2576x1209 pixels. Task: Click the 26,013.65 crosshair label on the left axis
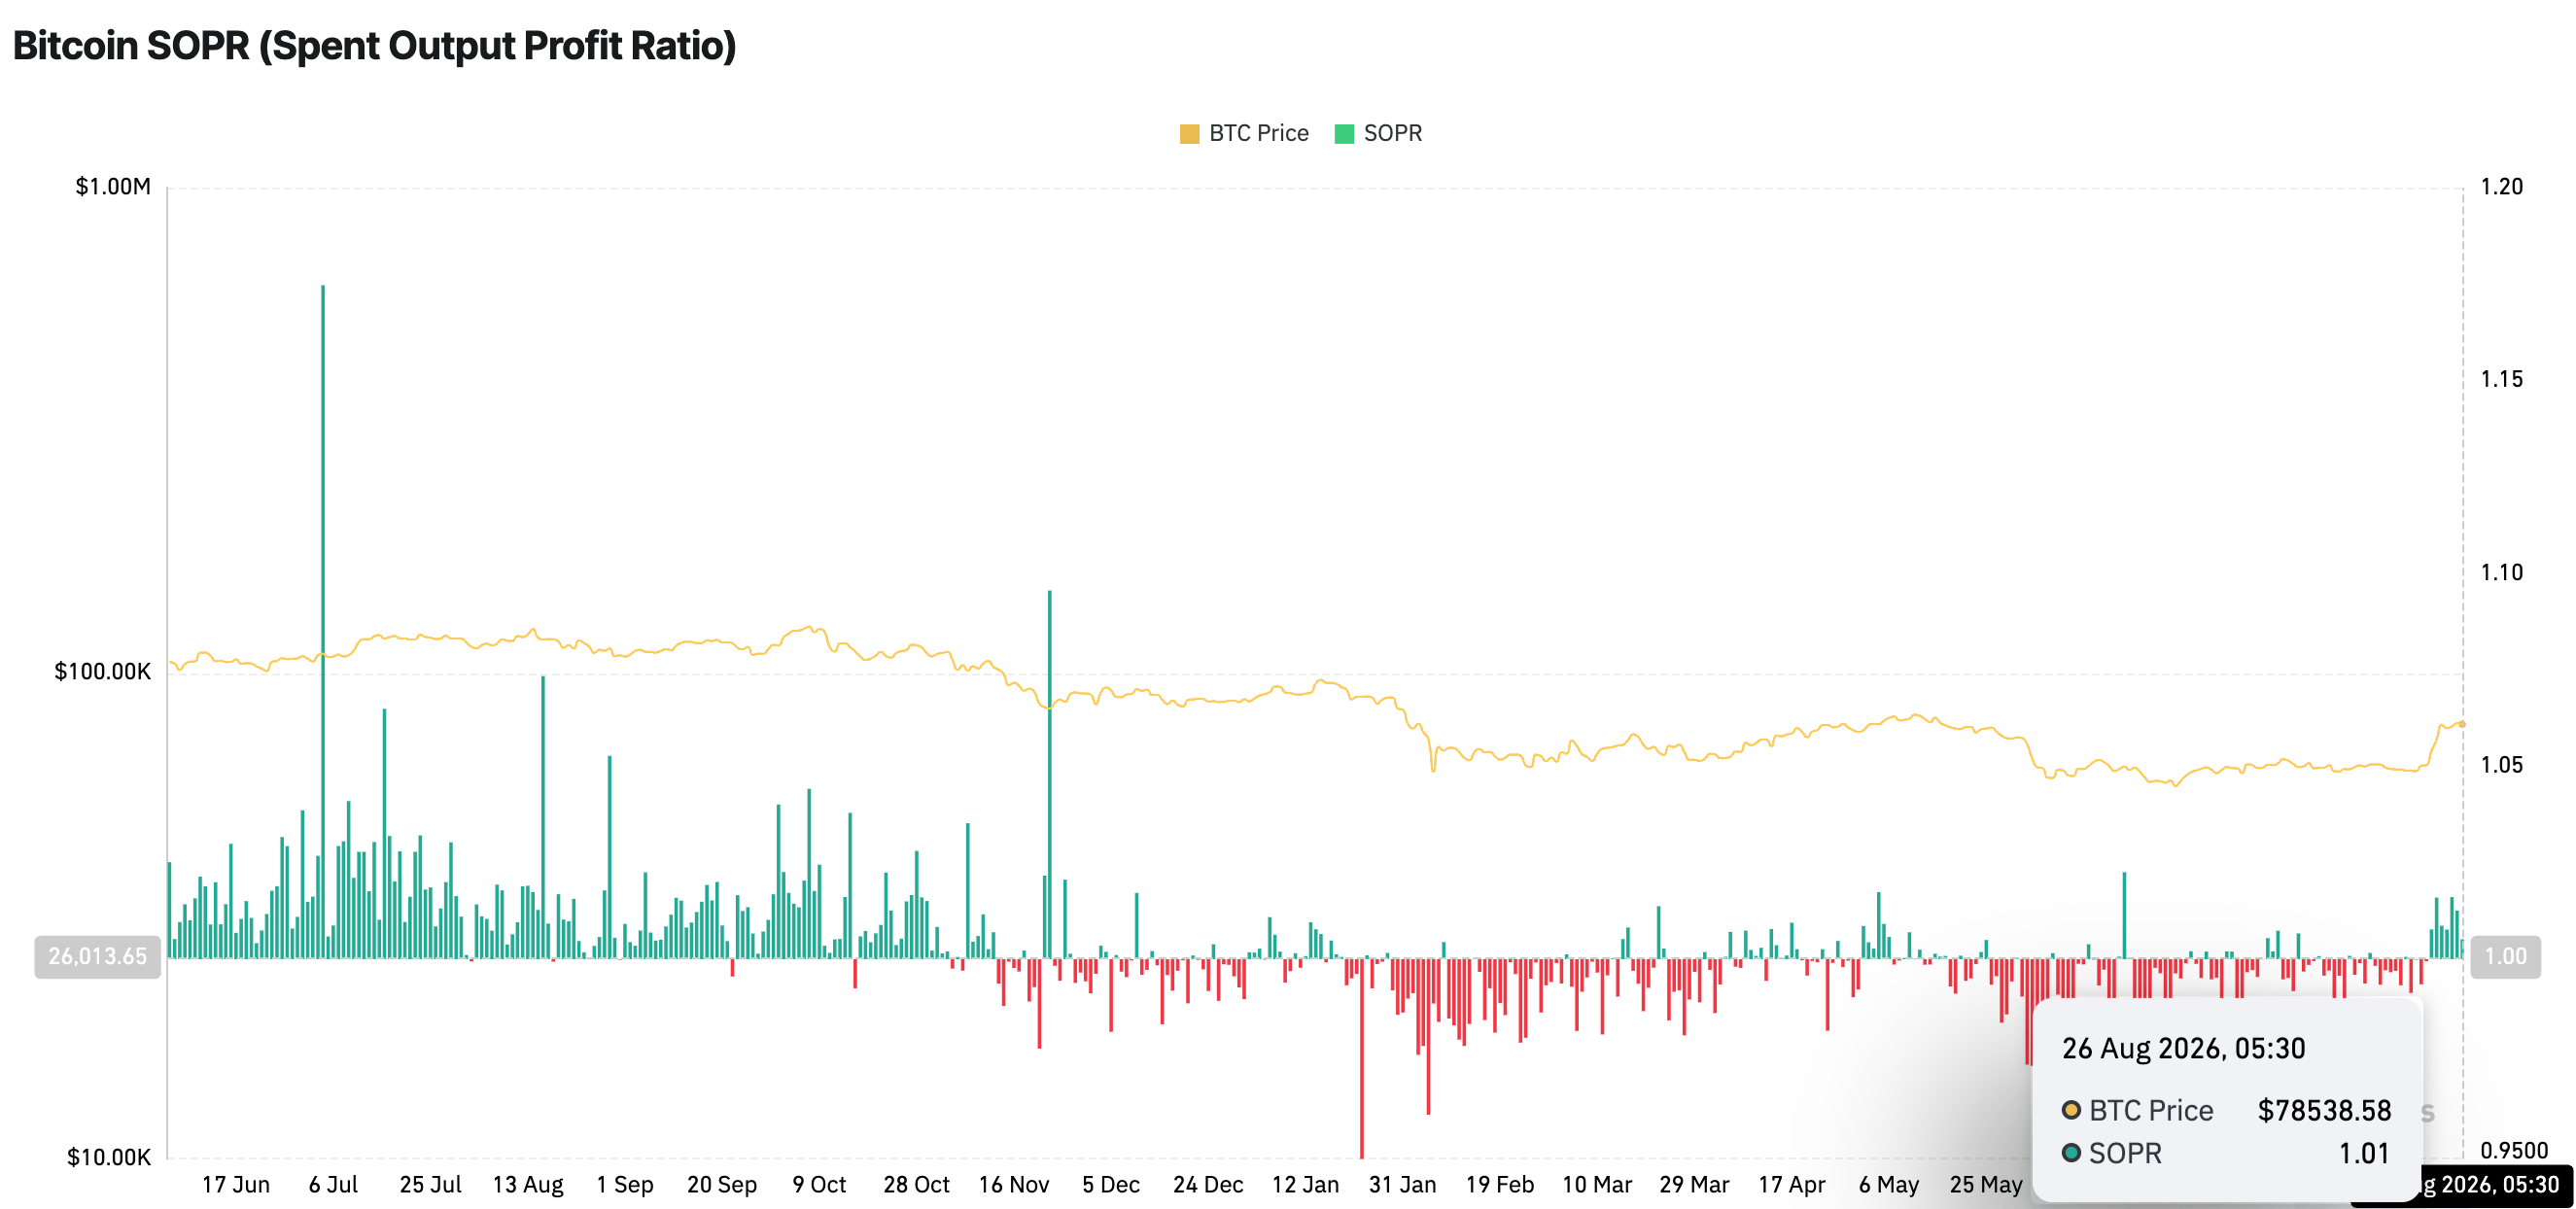click(x=97, y=956)
